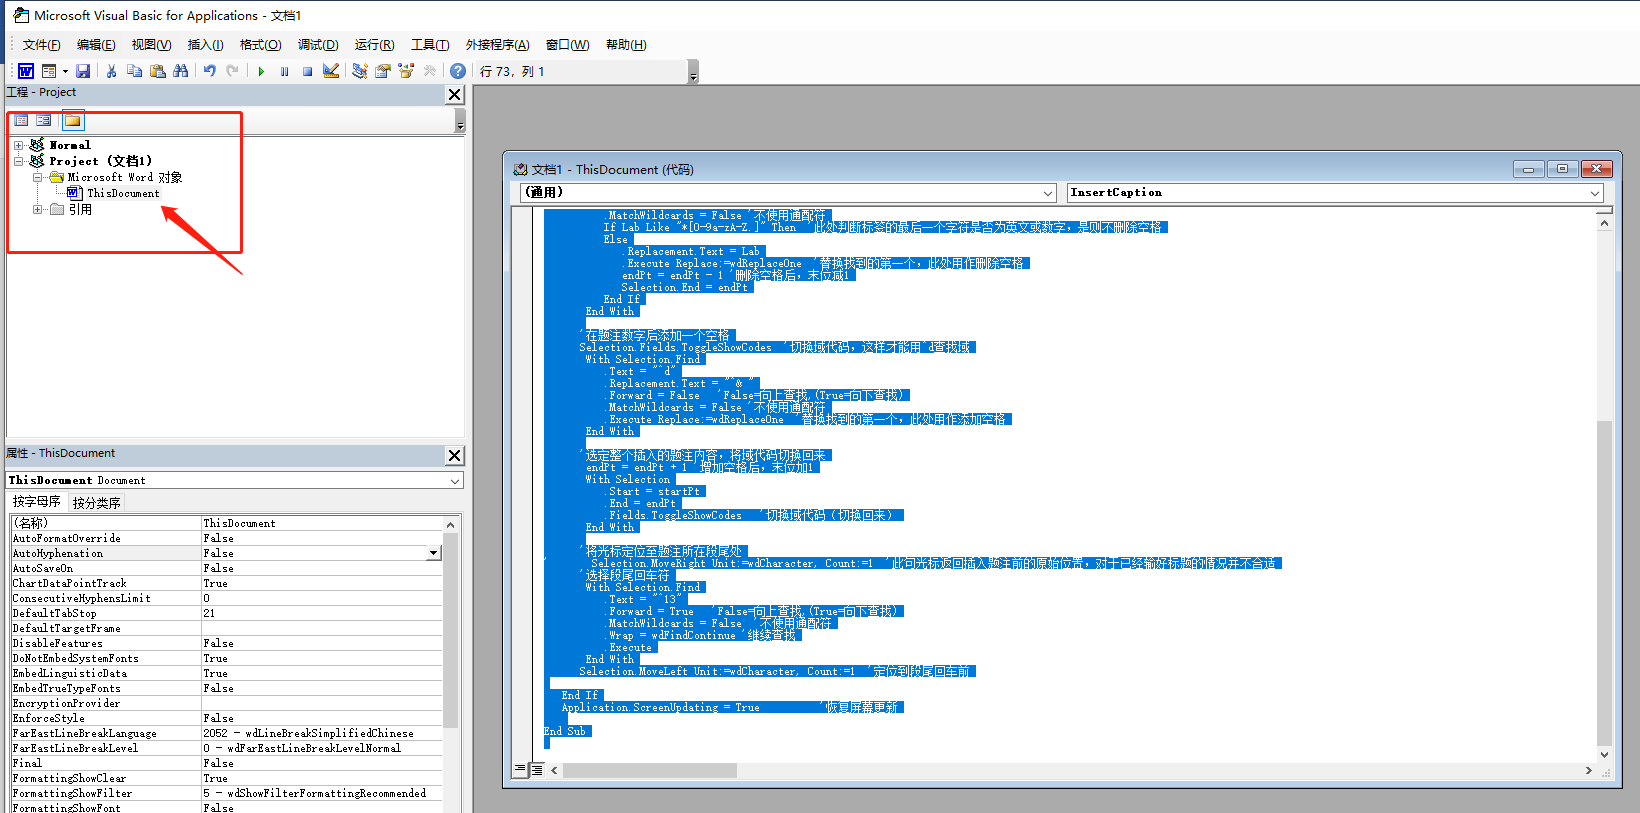
Task: Open the 格式(O) menu
Action: tap(260, 45)
